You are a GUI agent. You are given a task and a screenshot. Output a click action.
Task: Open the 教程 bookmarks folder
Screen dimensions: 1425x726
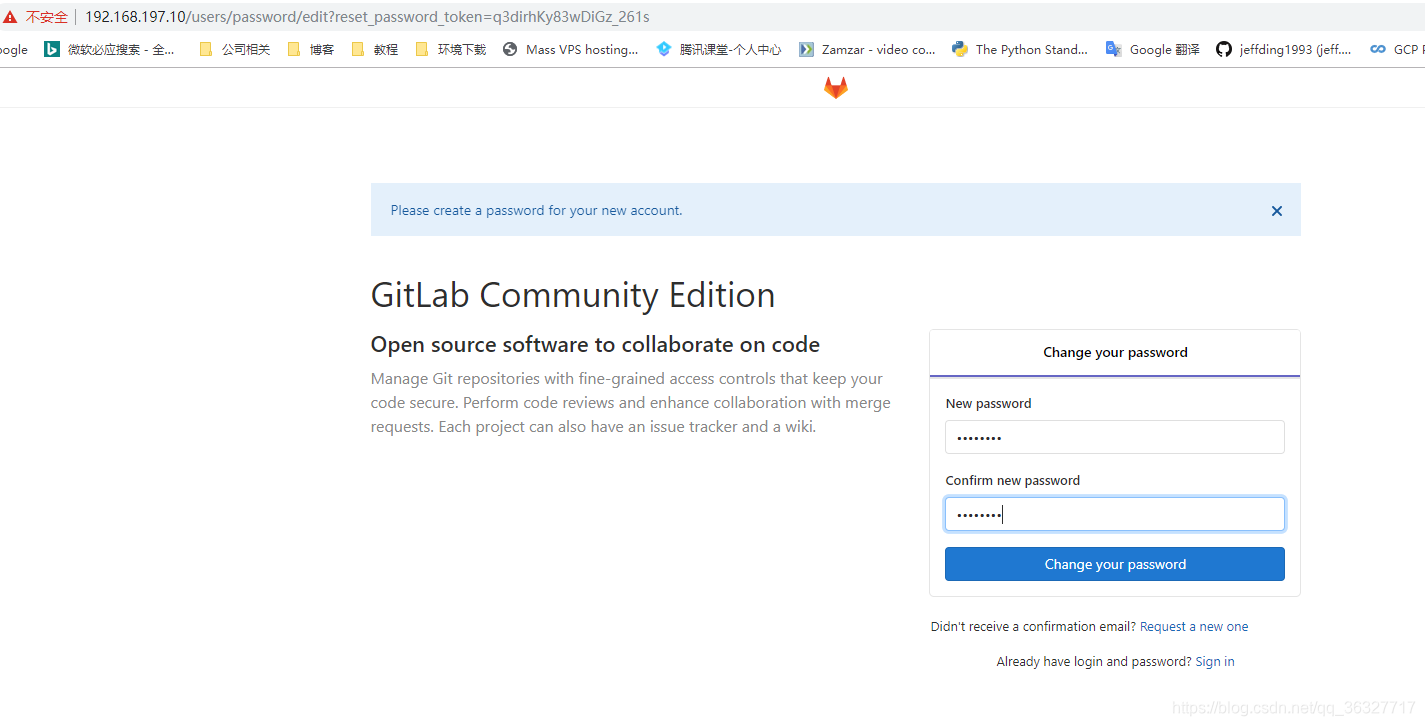click(375, 49)
